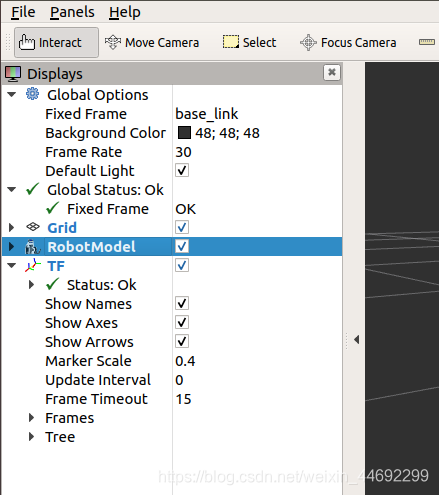
Task: Open the Help menu
Action: [125, 12]
